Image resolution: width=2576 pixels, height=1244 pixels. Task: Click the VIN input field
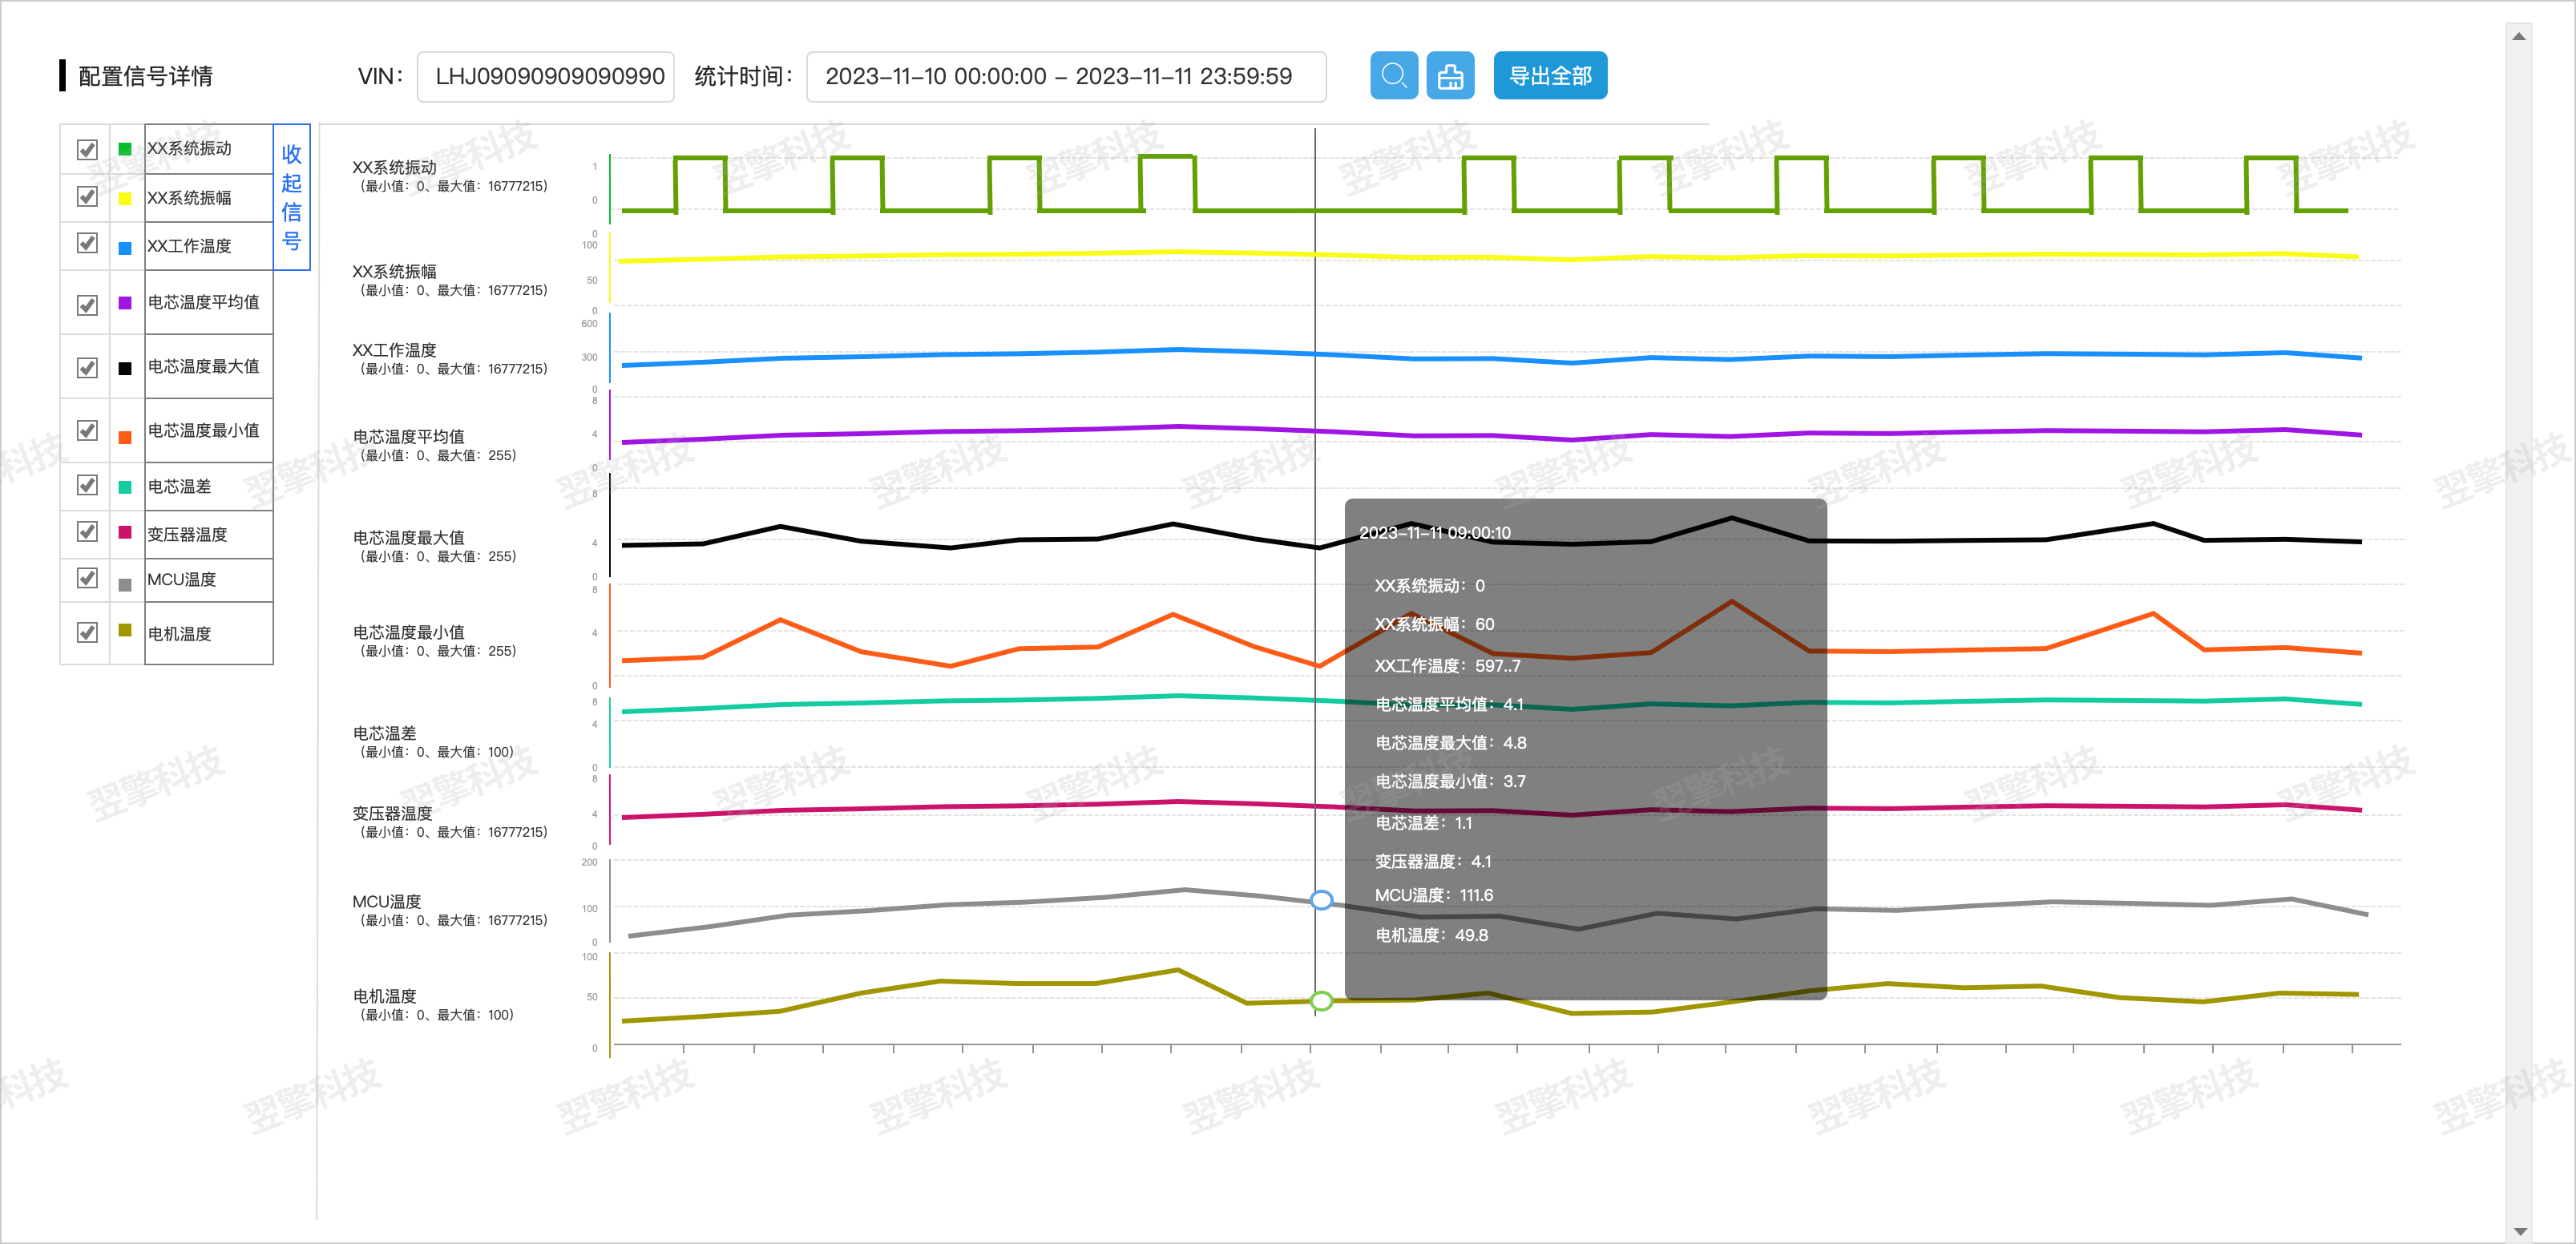[545, 75]
